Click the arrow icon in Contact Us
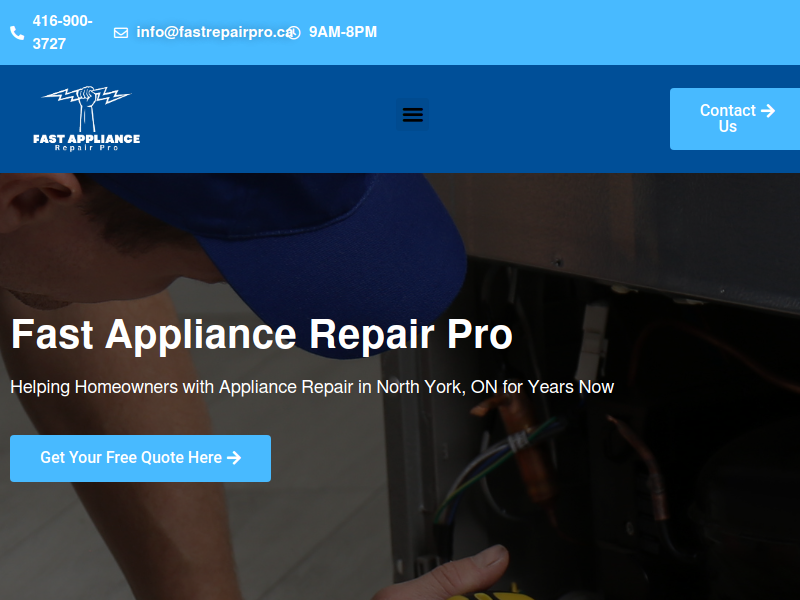This screenshot has height=600, width=800. point(768,111)
